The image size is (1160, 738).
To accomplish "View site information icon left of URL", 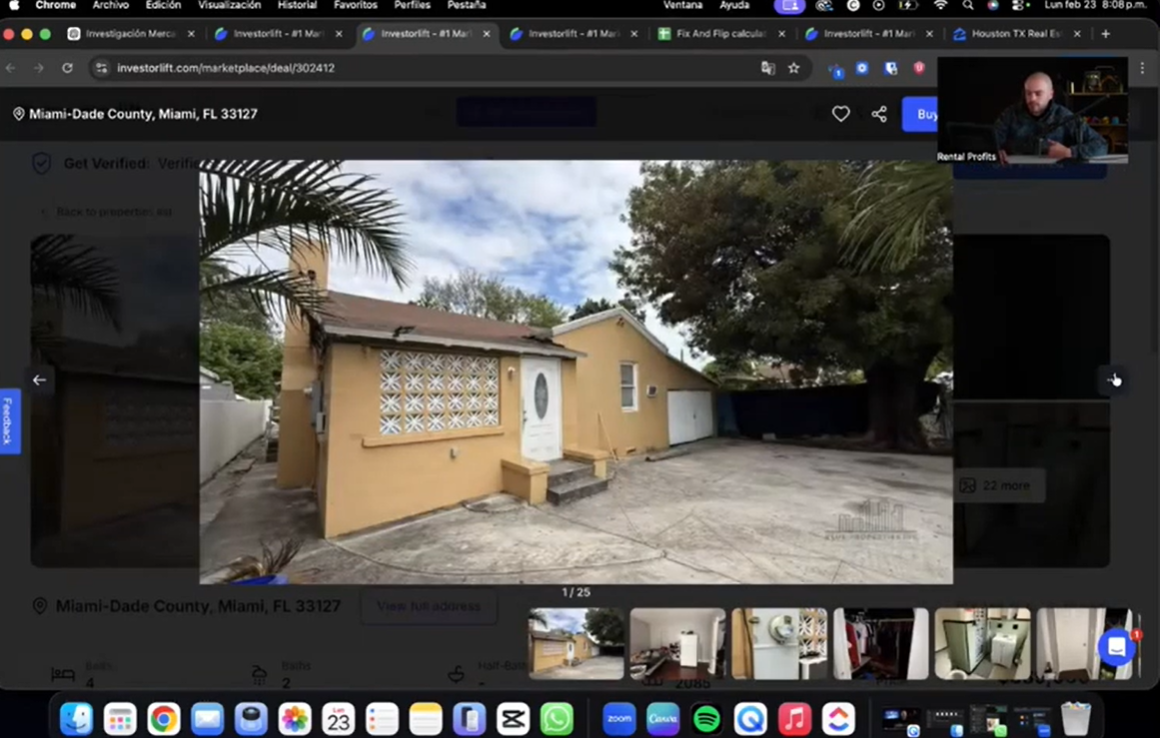I will pos(101,68).
